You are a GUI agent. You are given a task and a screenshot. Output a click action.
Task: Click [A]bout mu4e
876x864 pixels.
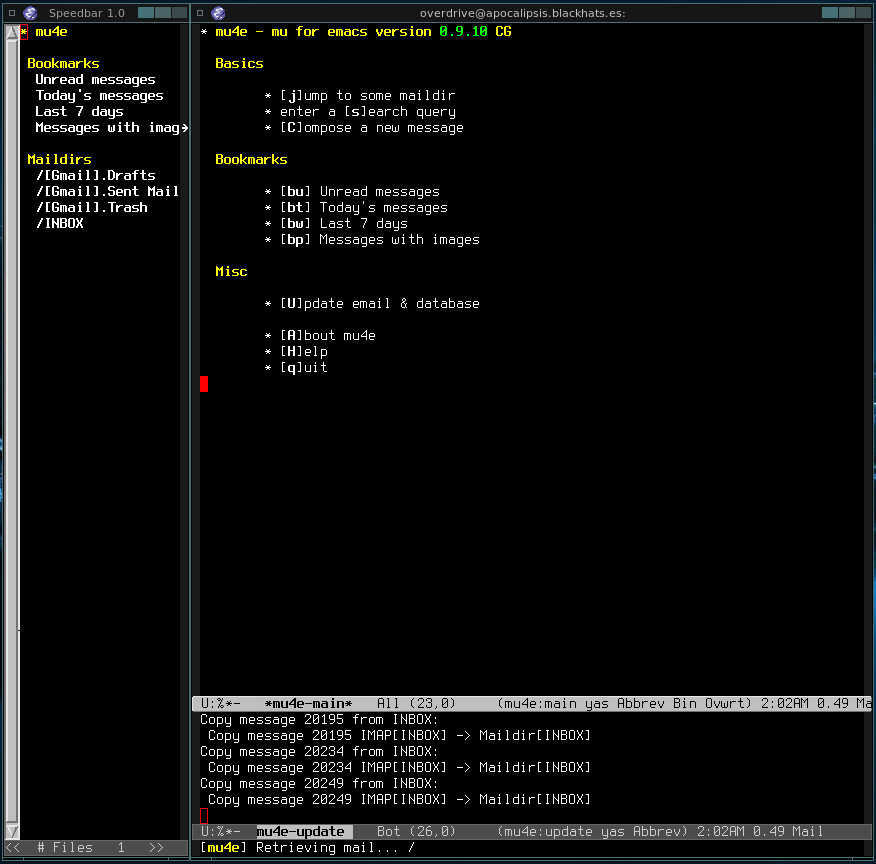click(x=327, y=336)
